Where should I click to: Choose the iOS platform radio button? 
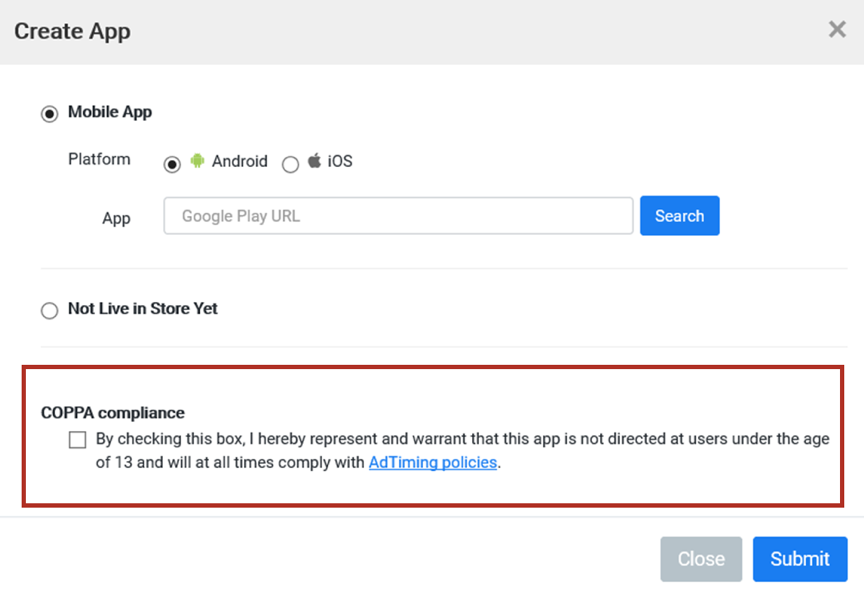290,164
